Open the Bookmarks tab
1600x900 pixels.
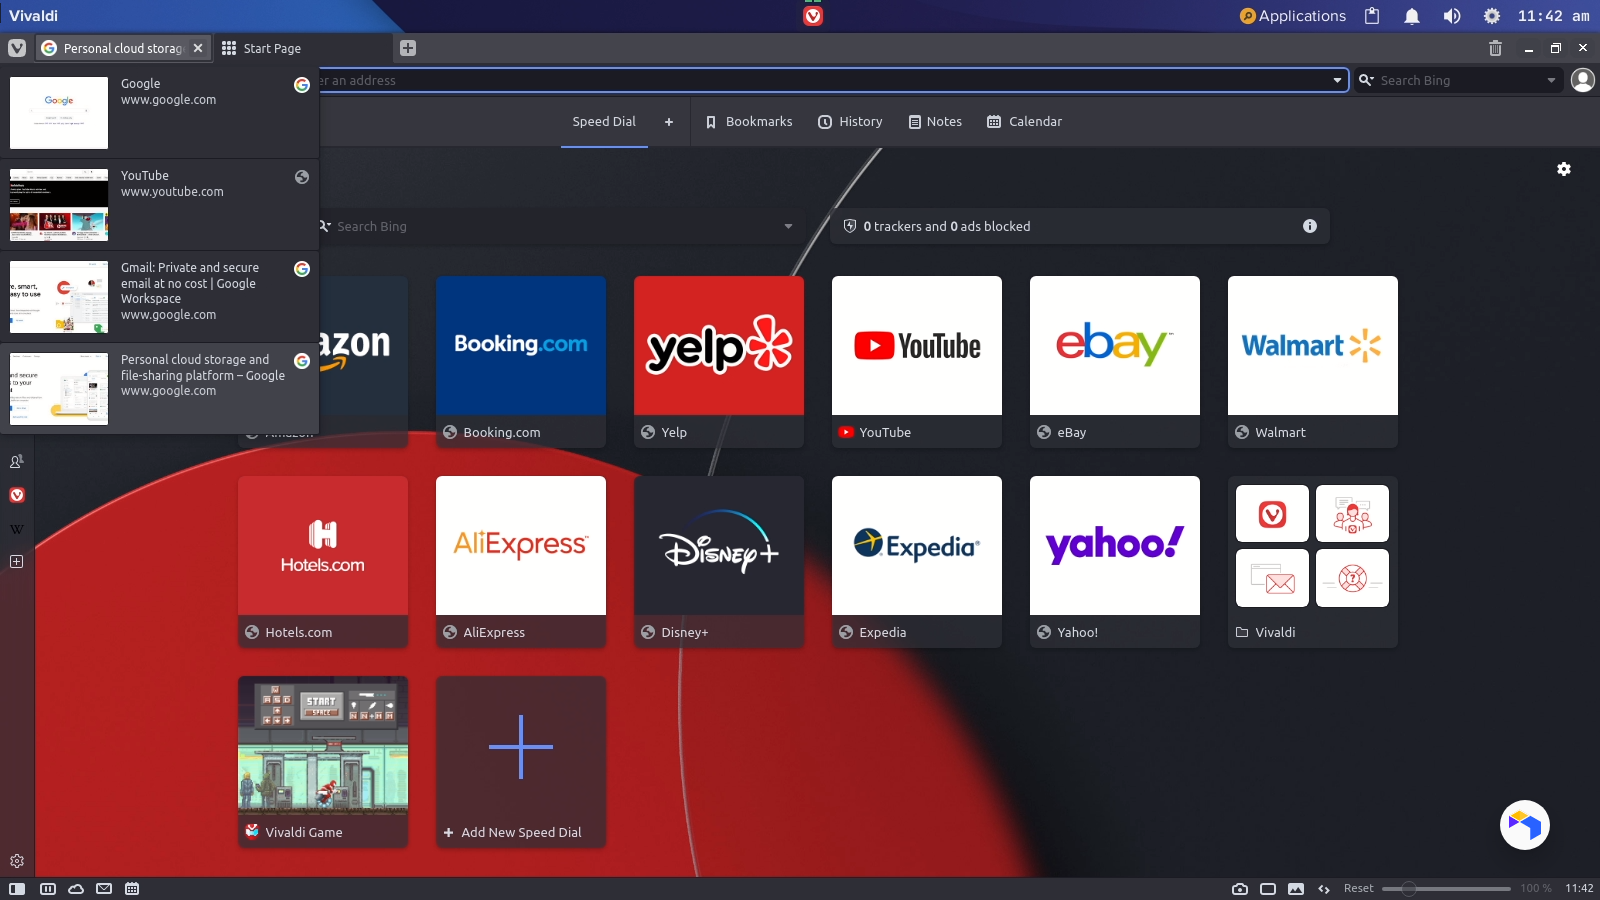[749, 122]
